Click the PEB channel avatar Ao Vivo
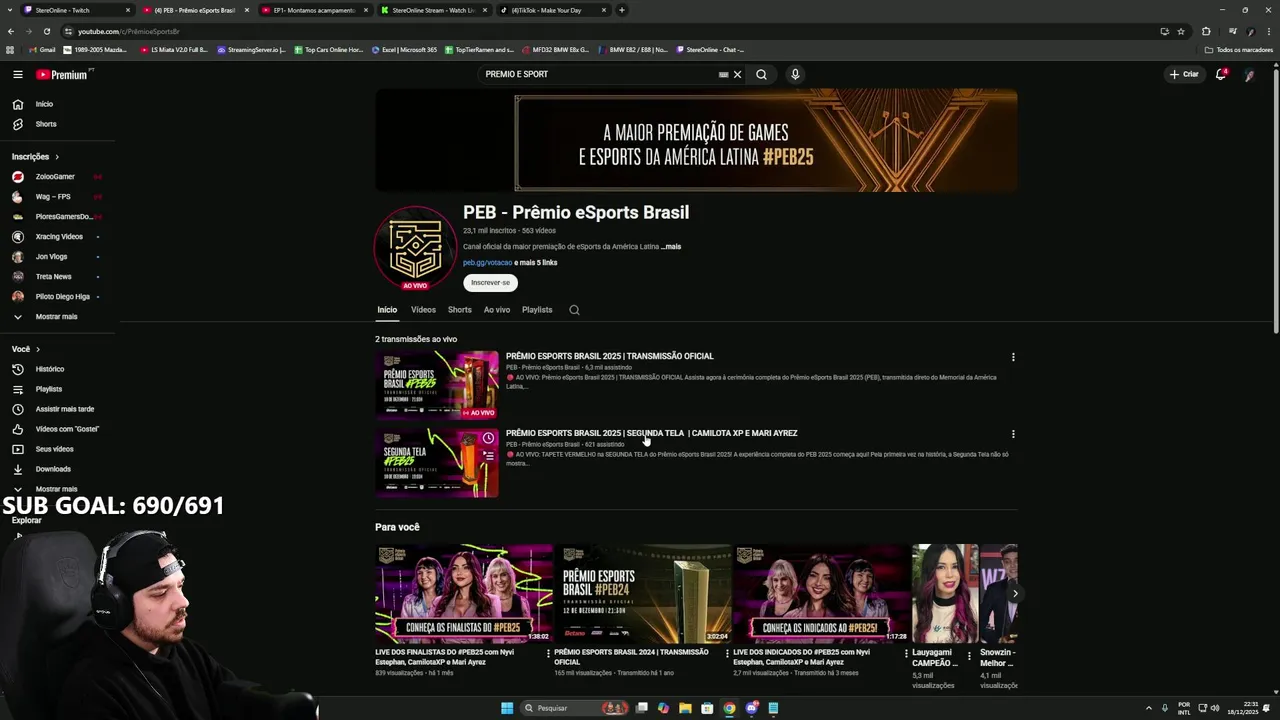 pyautogui.click(x=415, y=248)
